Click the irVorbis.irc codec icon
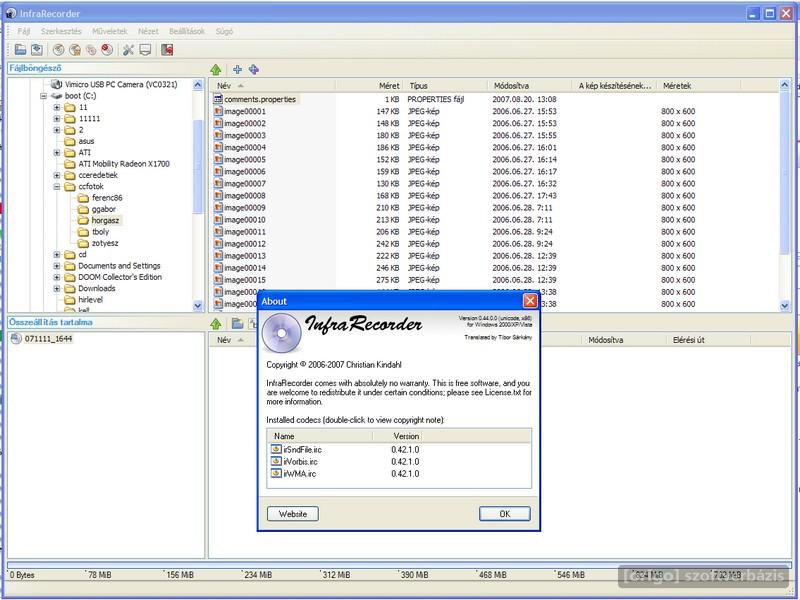 (x=276, y=461)
